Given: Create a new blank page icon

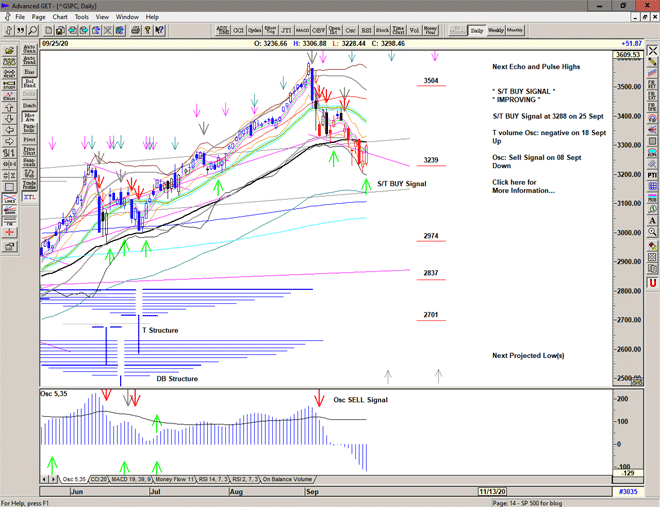Looking at the screenshot, I should coord(49,30).
